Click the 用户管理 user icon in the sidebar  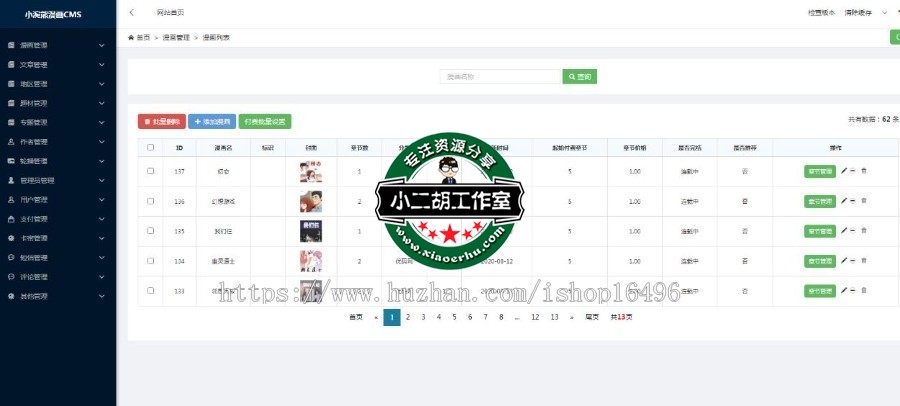pyautogui.click(x=11, y=200)
